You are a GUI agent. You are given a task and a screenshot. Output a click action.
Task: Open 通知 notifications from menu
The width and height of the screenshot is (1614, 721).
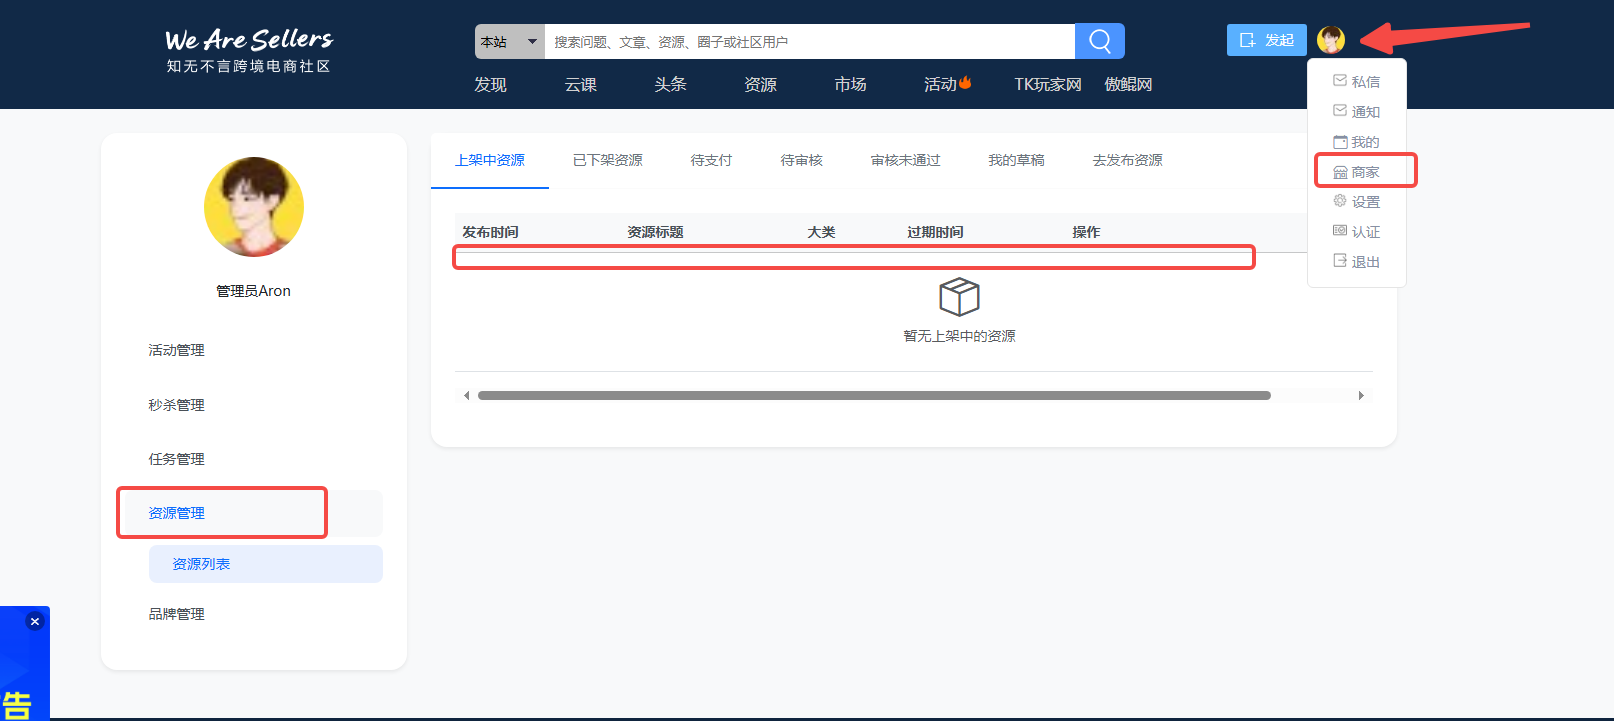(1356, 112)
